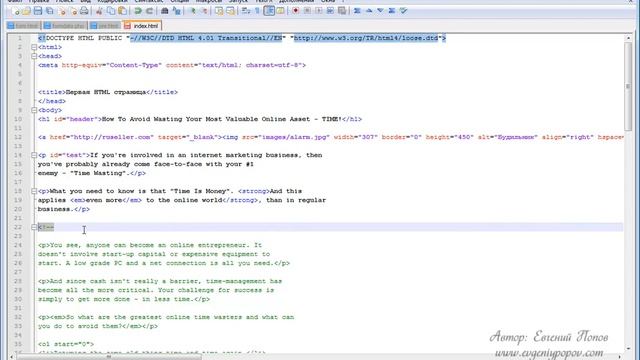Click the title tag text on line 7
Screen dimensions: 640x360
(108, 92)
